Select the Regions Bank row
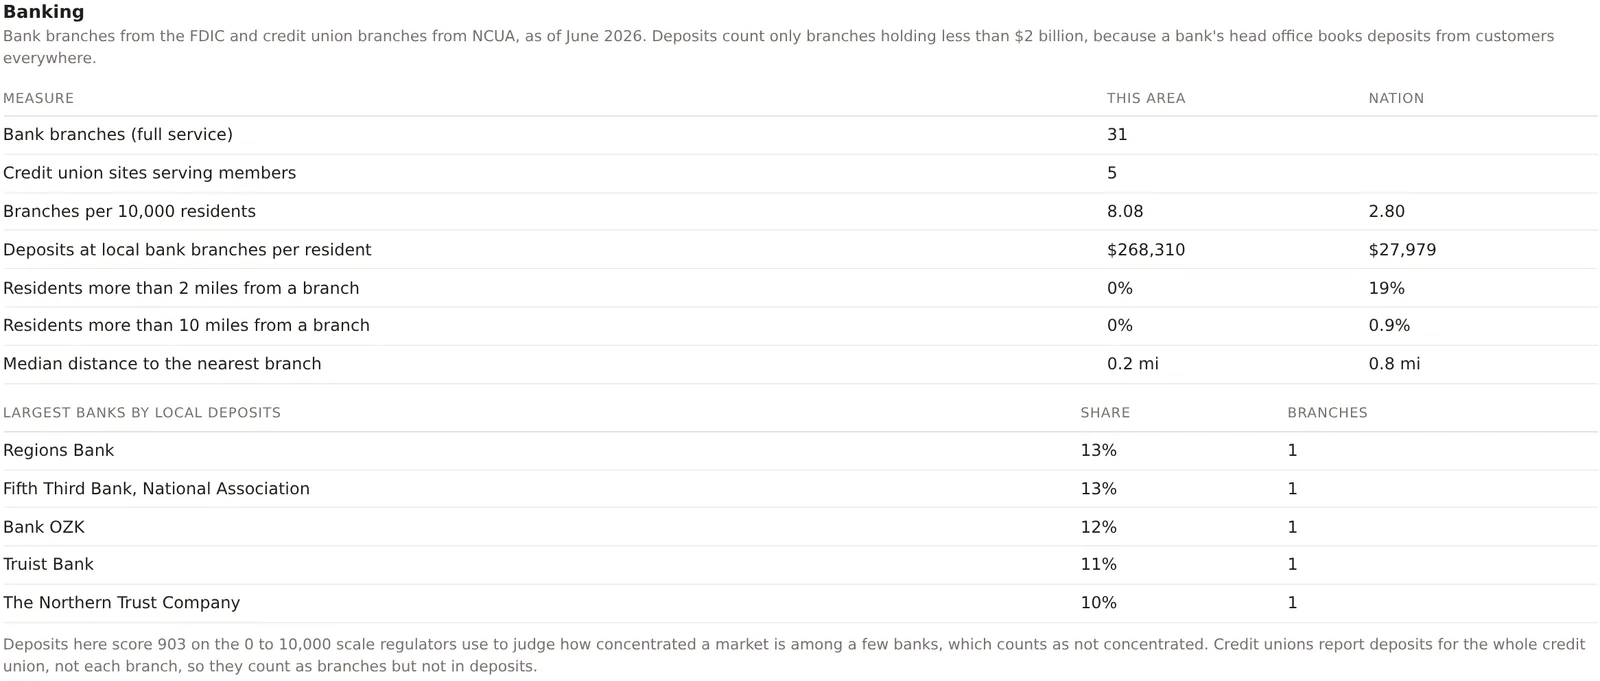This screenshot has width=1600, height=681. tap(800, 451)
